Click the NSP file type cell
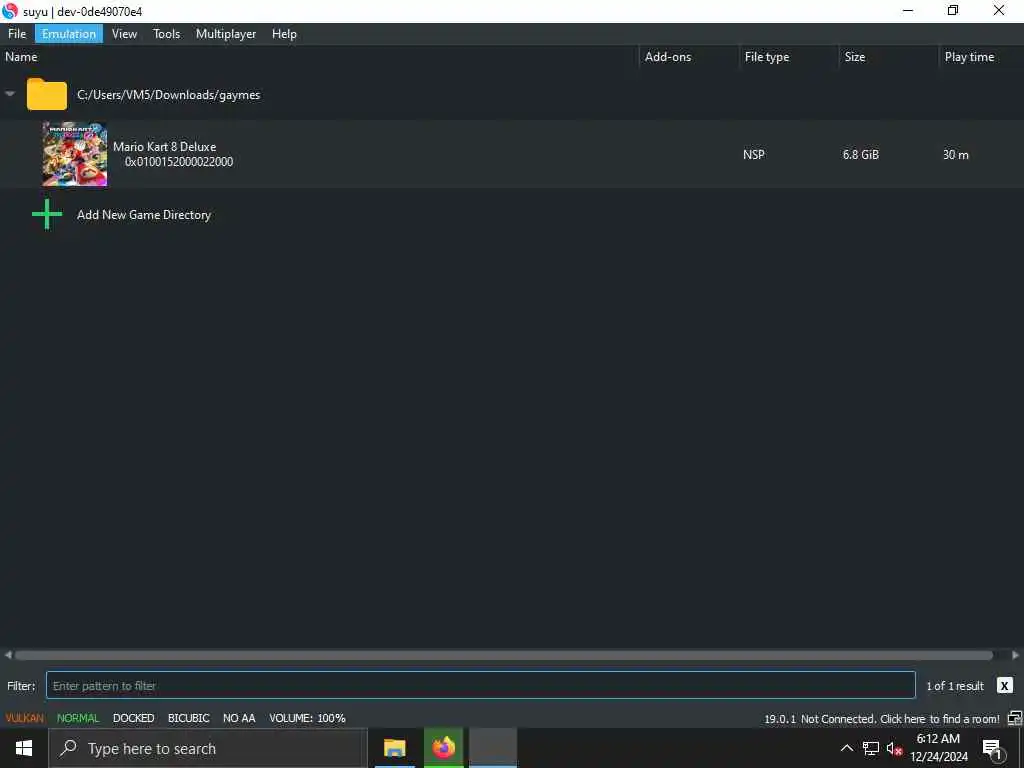The width and height of the screenshot is (1024, 768). click(x=754, y=155)
